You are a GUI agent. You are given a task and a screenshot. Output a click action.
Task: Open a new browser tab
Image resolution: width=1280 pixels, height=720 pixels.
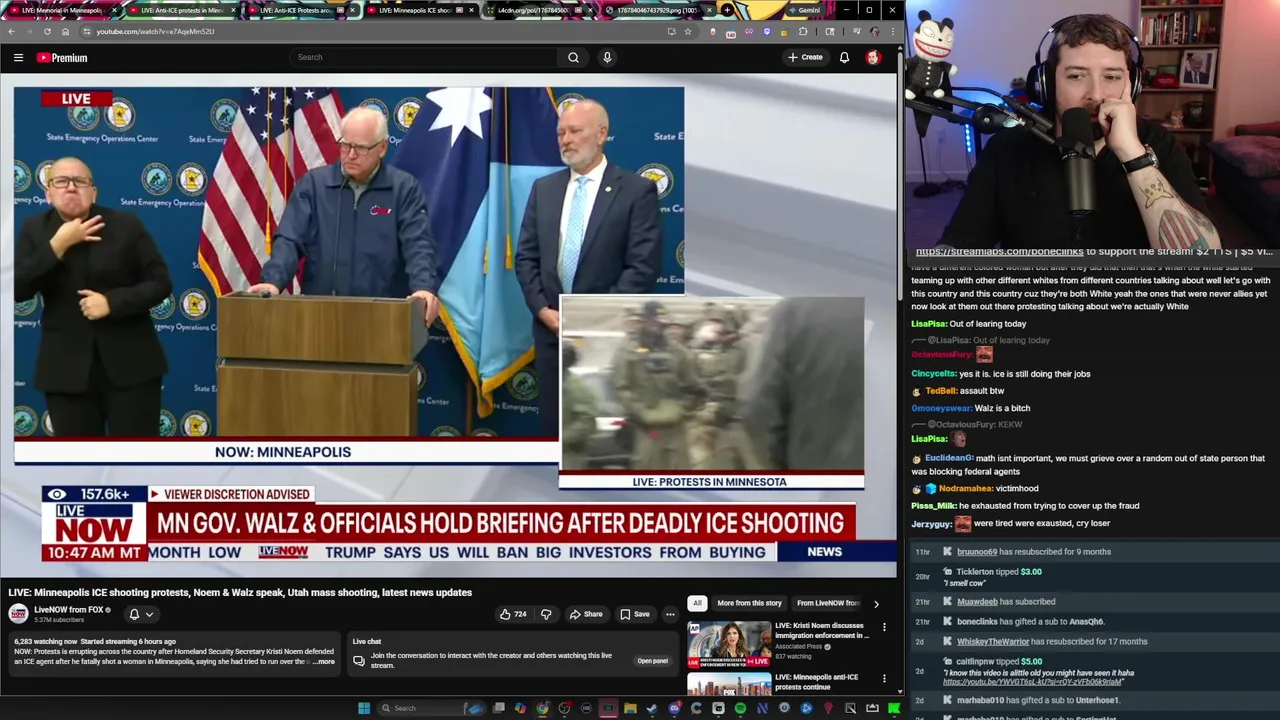click(x=727, y=10)
